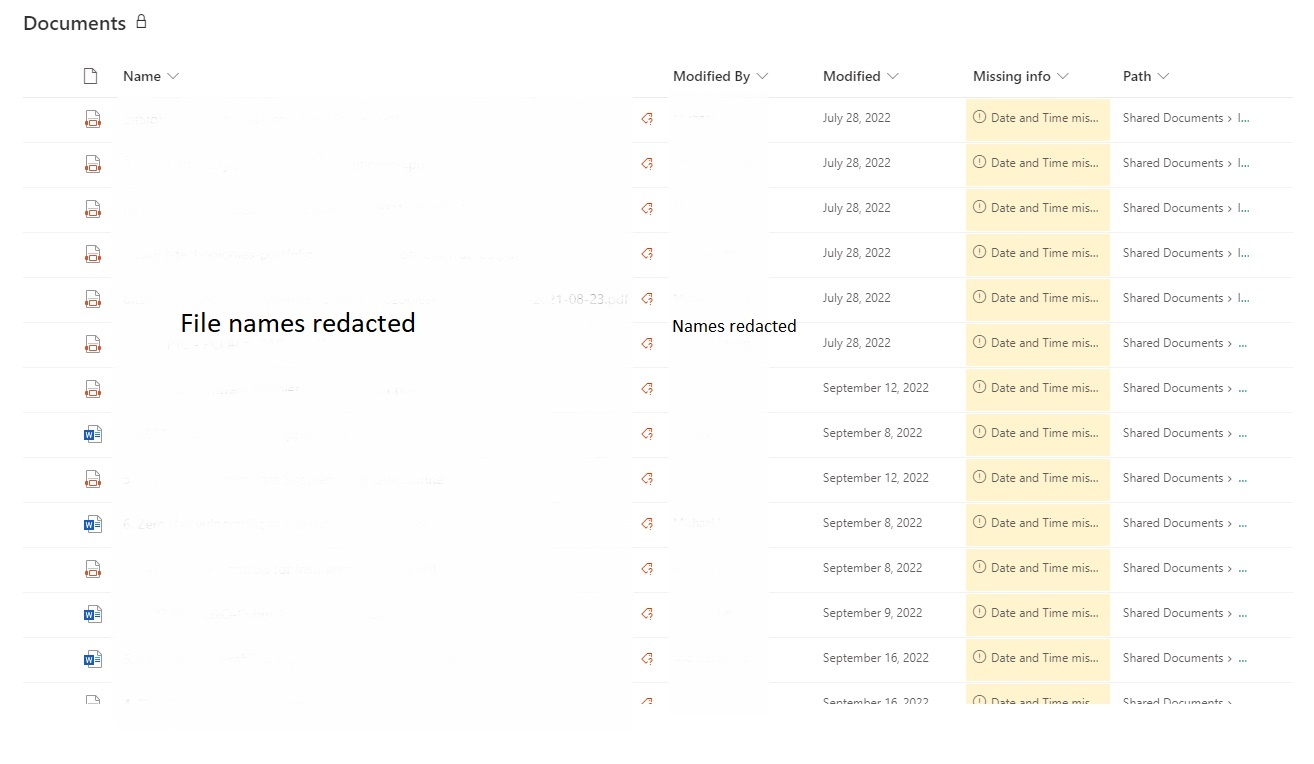Click Word icon in second September 8, 2022 row
Screen dimensions: 1314x764
[93, 524]
